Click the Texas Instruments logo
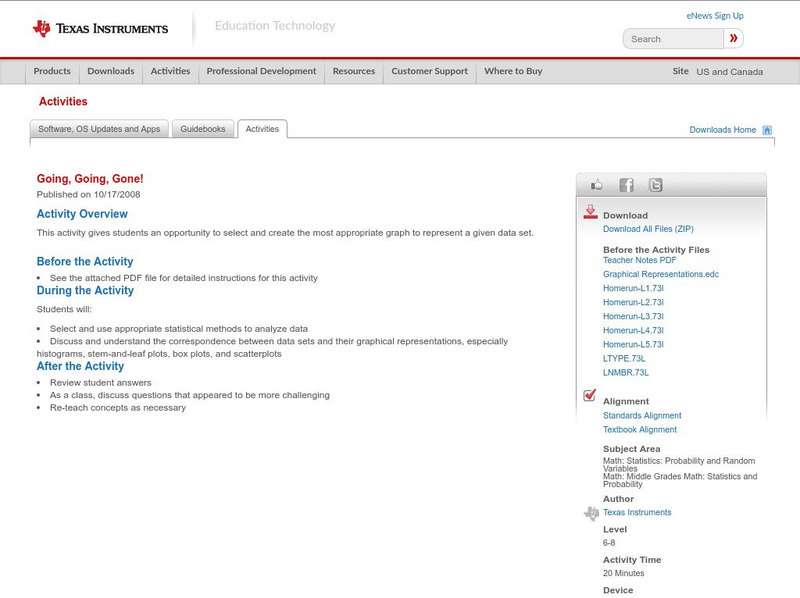Screen dimensions: 800x598 click(x=100, y=28)
